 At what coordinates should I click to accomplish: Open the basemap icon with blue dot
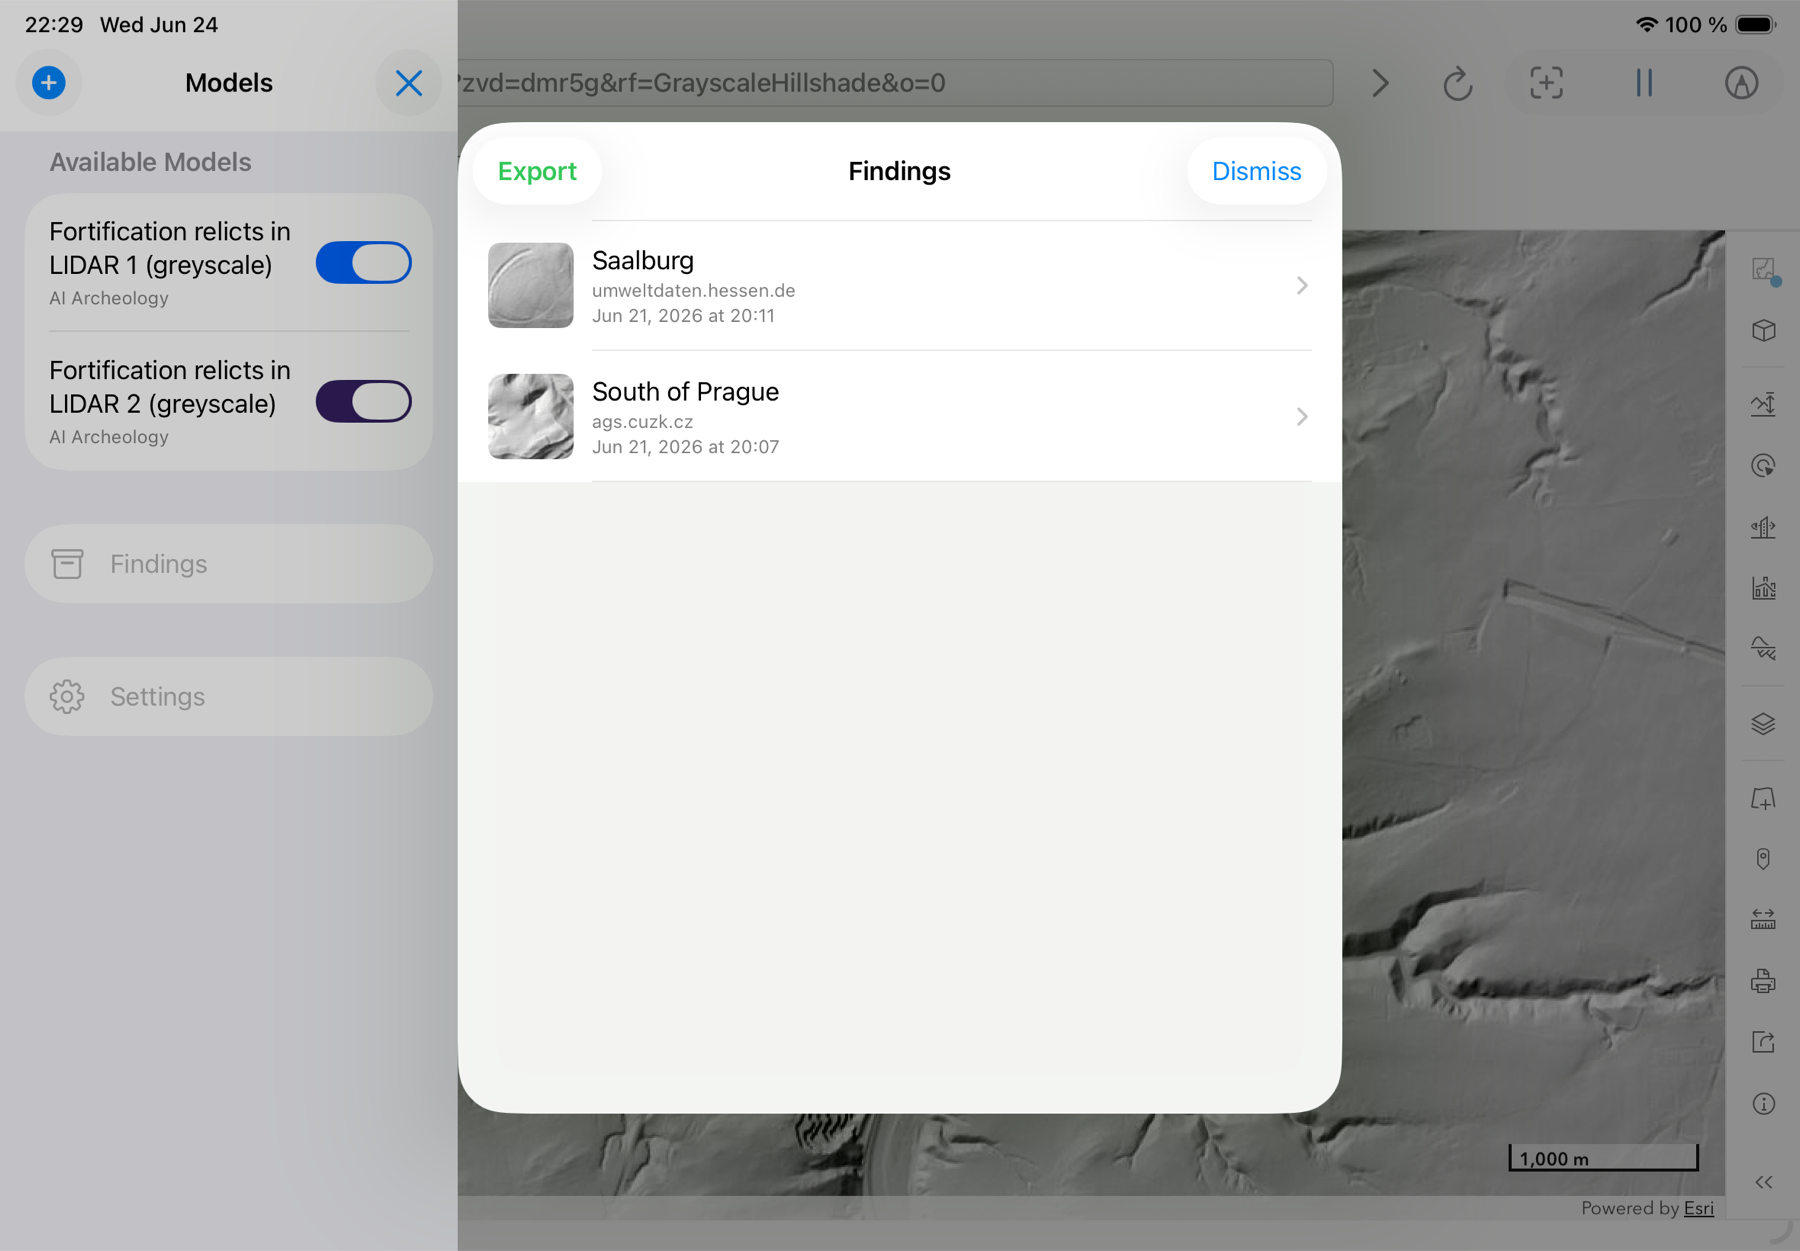click(x=1764, y=270)
